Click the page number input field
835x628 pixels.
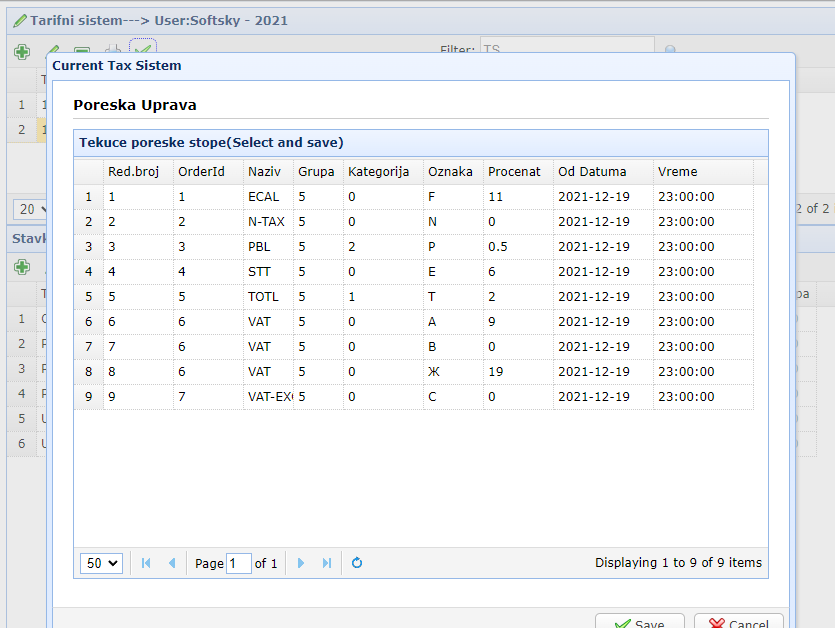[x=238, y=563]
